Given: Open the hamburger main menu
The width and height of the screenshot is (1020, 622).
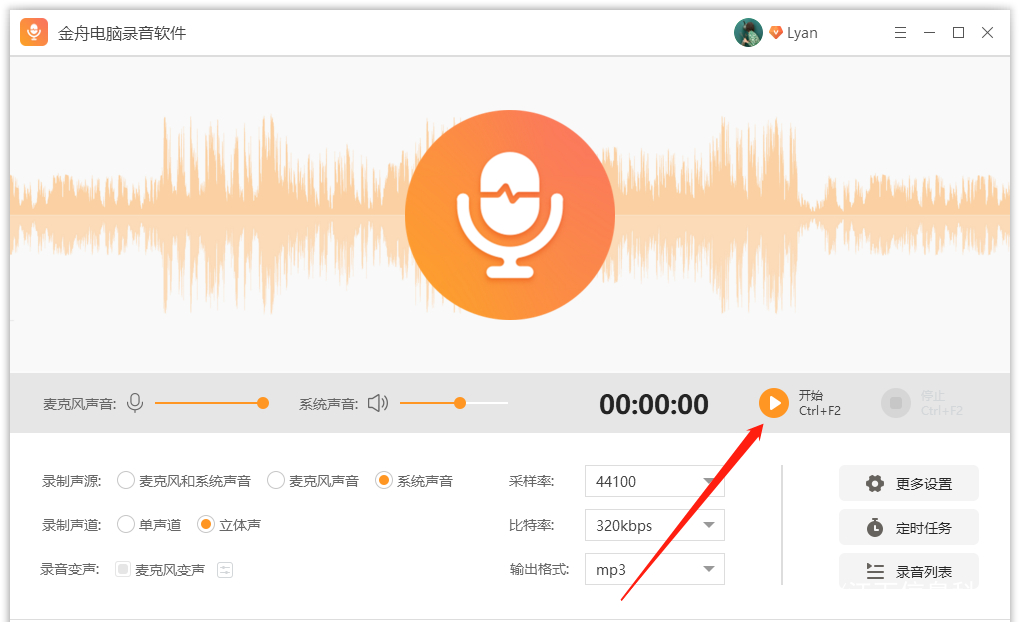Looking at the screenshot, I should point(900,33).
